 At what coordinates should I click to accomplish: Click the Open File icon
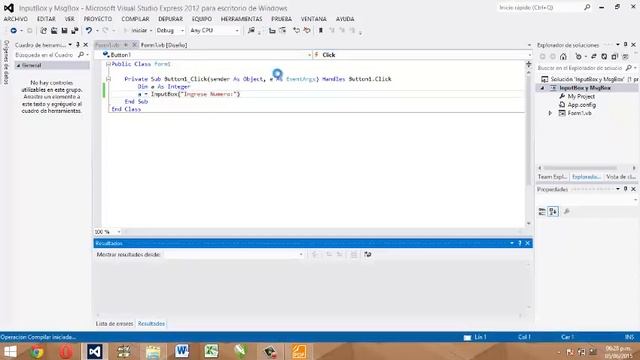pos(54,31)
